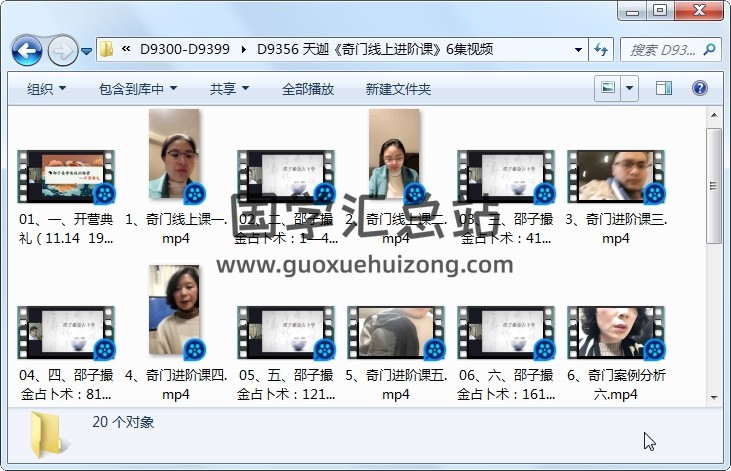Click the vertical scrollbar thumb
This screenshot has width=731, height=471.
pos(714,186)
